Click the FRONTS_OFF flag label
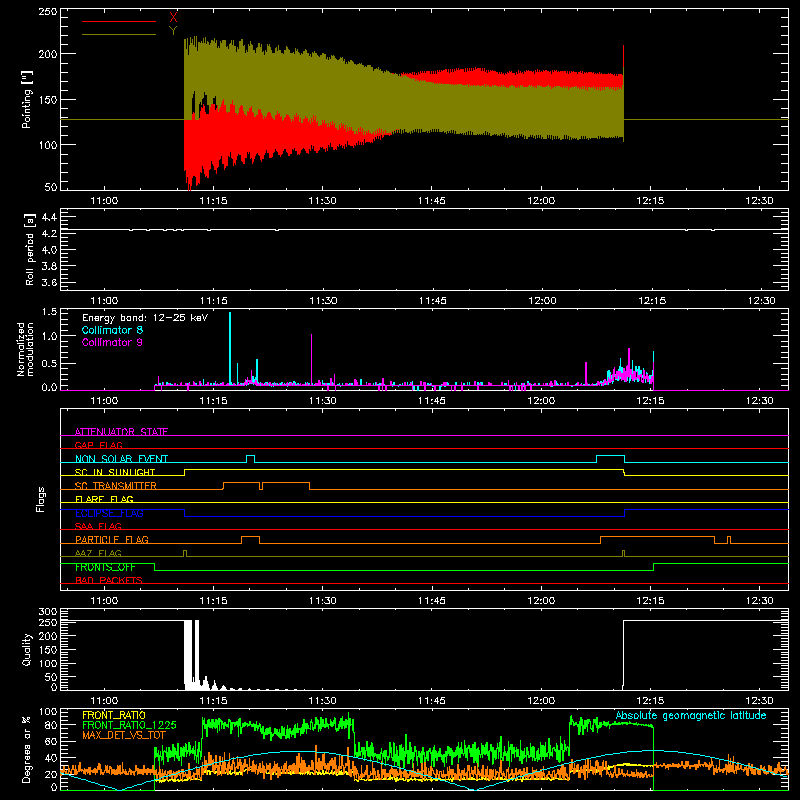This screenshot has height=800, width=800. tap(105, 567)
